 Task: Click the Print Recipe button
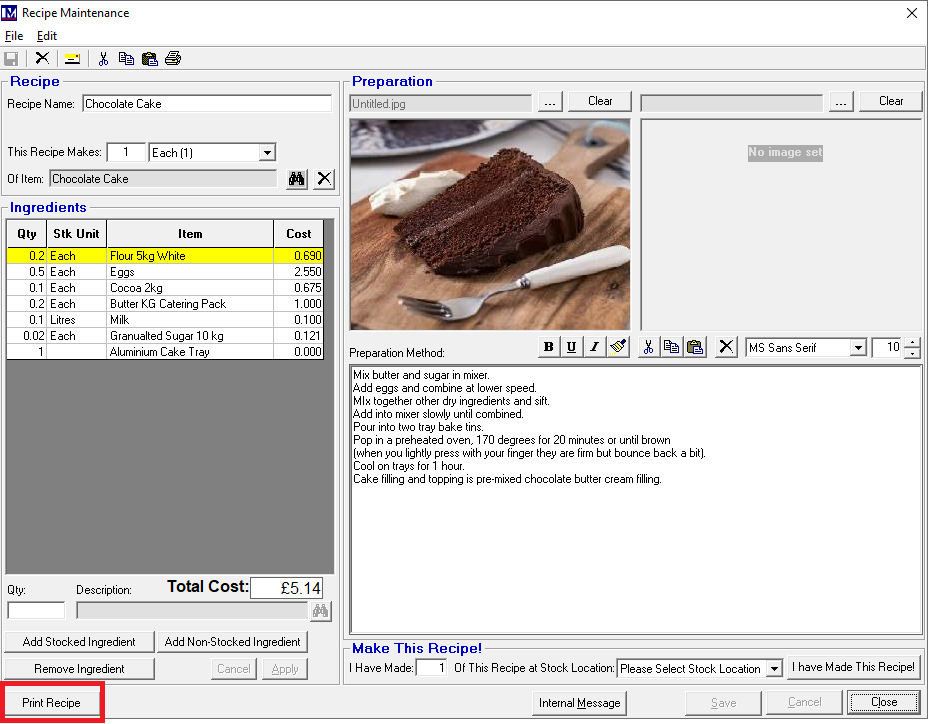pos(52,703)
